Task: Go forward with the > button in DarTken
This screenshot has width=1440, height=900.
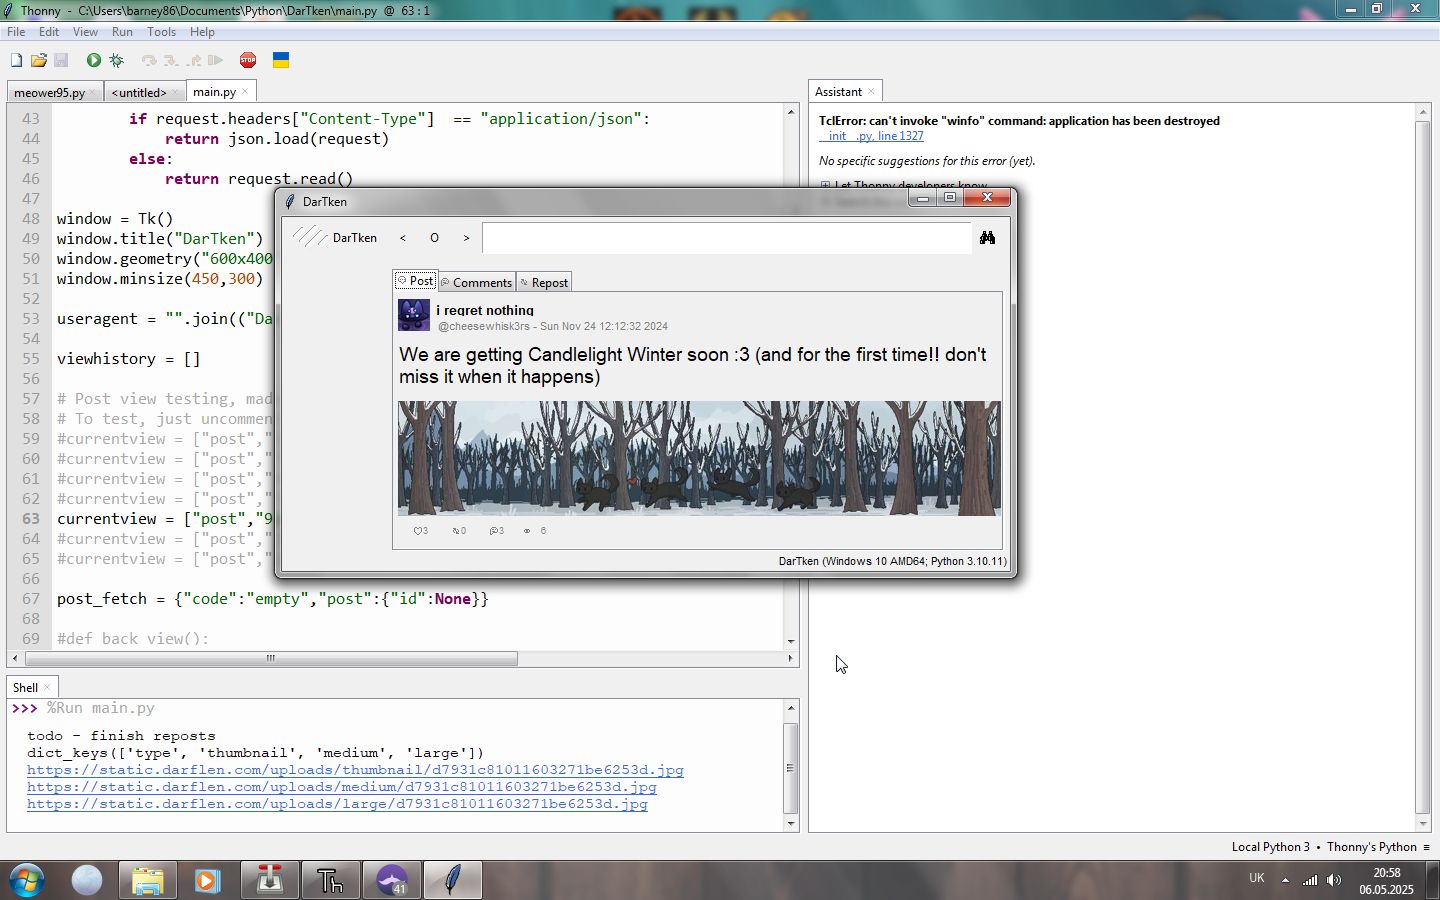Action: click(466, 238)
